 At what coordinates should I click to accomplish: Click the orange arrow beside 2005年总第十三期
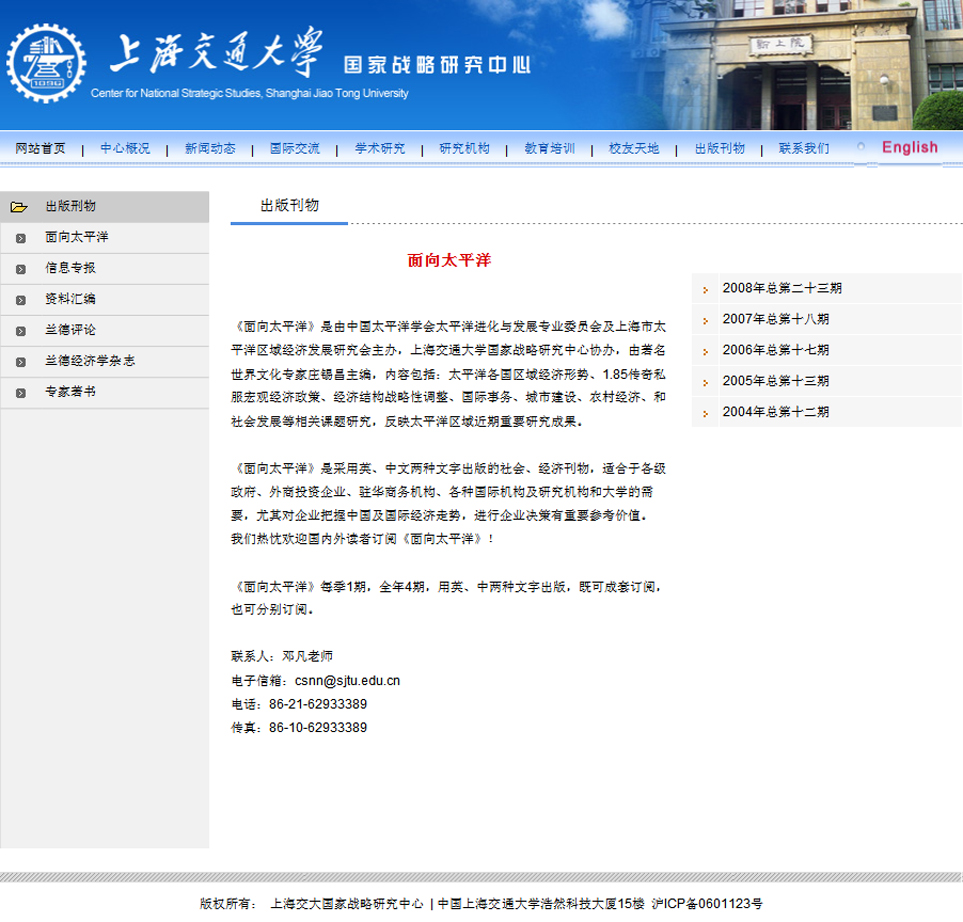706,383
